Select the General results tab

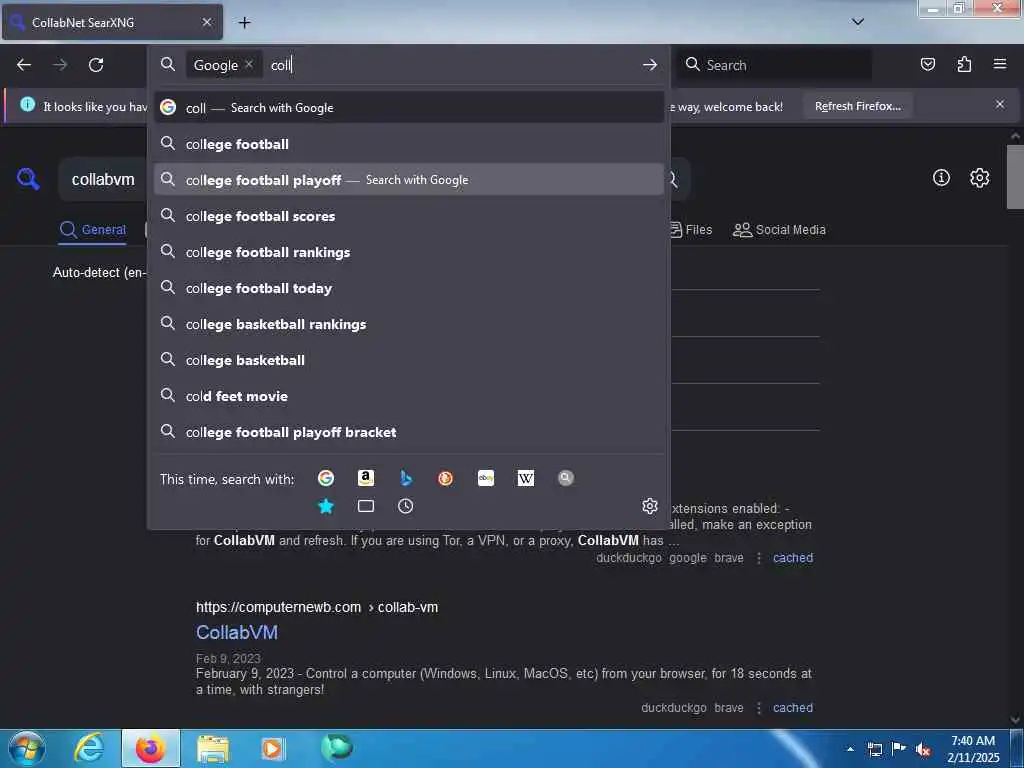tap(93, 230)
